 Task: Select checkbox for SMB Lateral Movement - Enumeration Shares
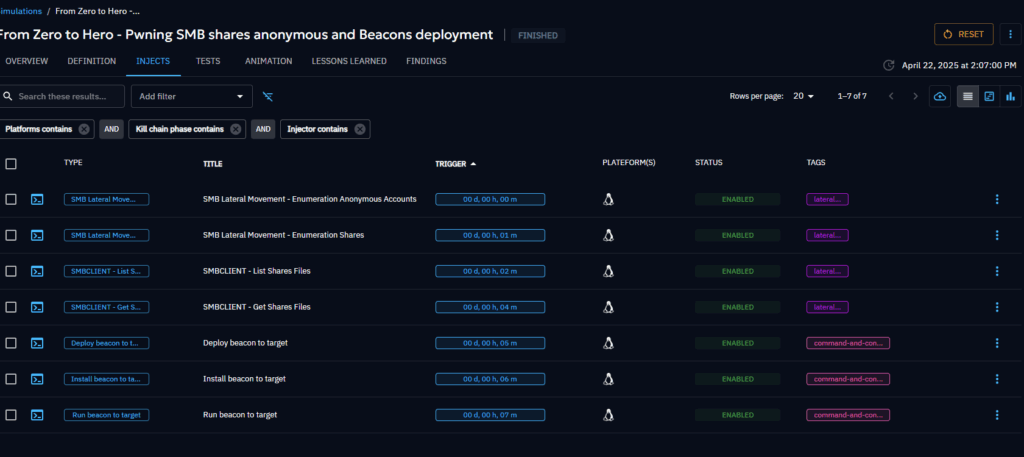[11, 235]
